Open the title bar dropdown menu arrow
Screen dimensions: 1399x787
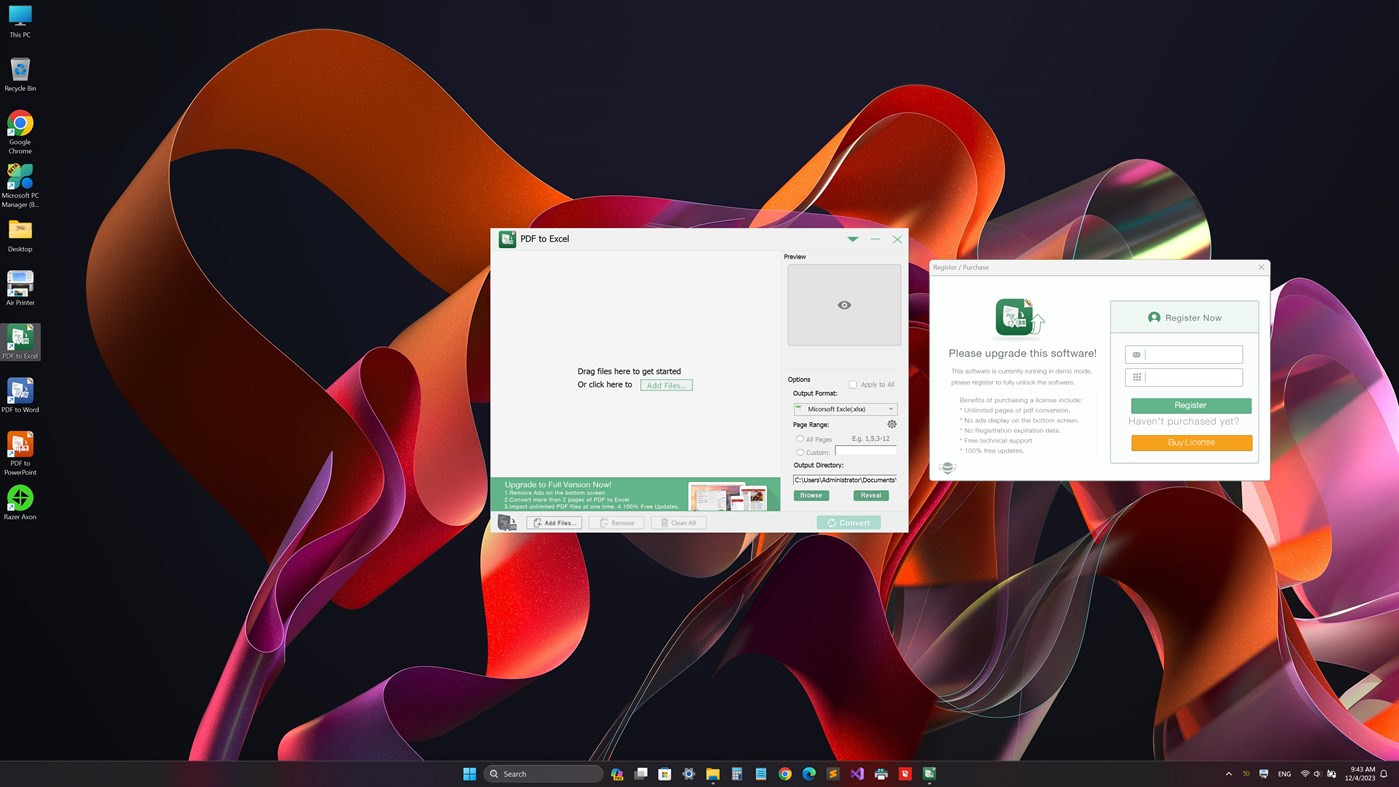pyautogui.click(x=853, y=240)
